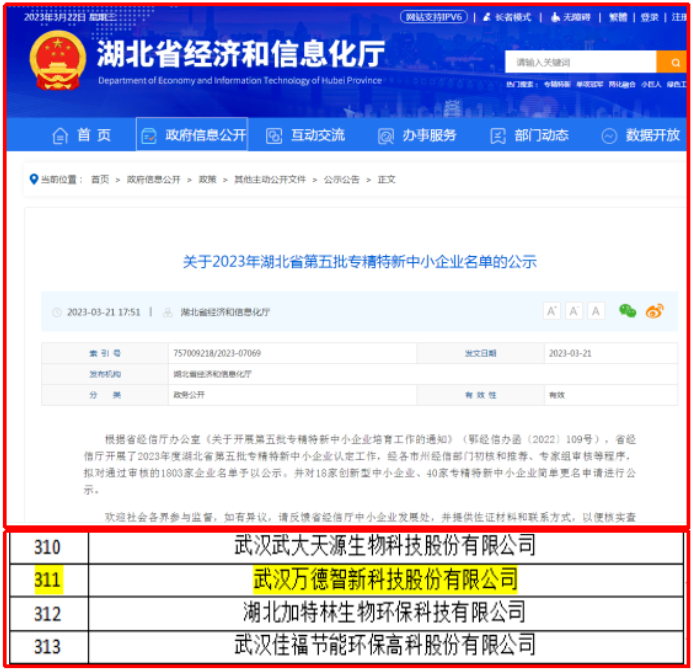Image resolution: width=693 pixels, height=672 pixels.
Task: Click the 请输入关键词 search input field
Action: coord(581,62)
